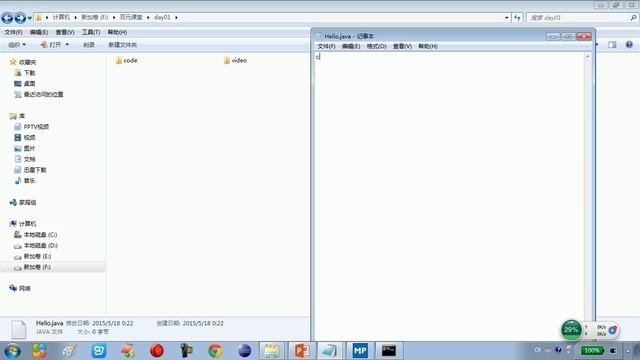
Task: Open Notepad's 编辑(E) menu
Action: pyautogui.click(x=351, y=46)
